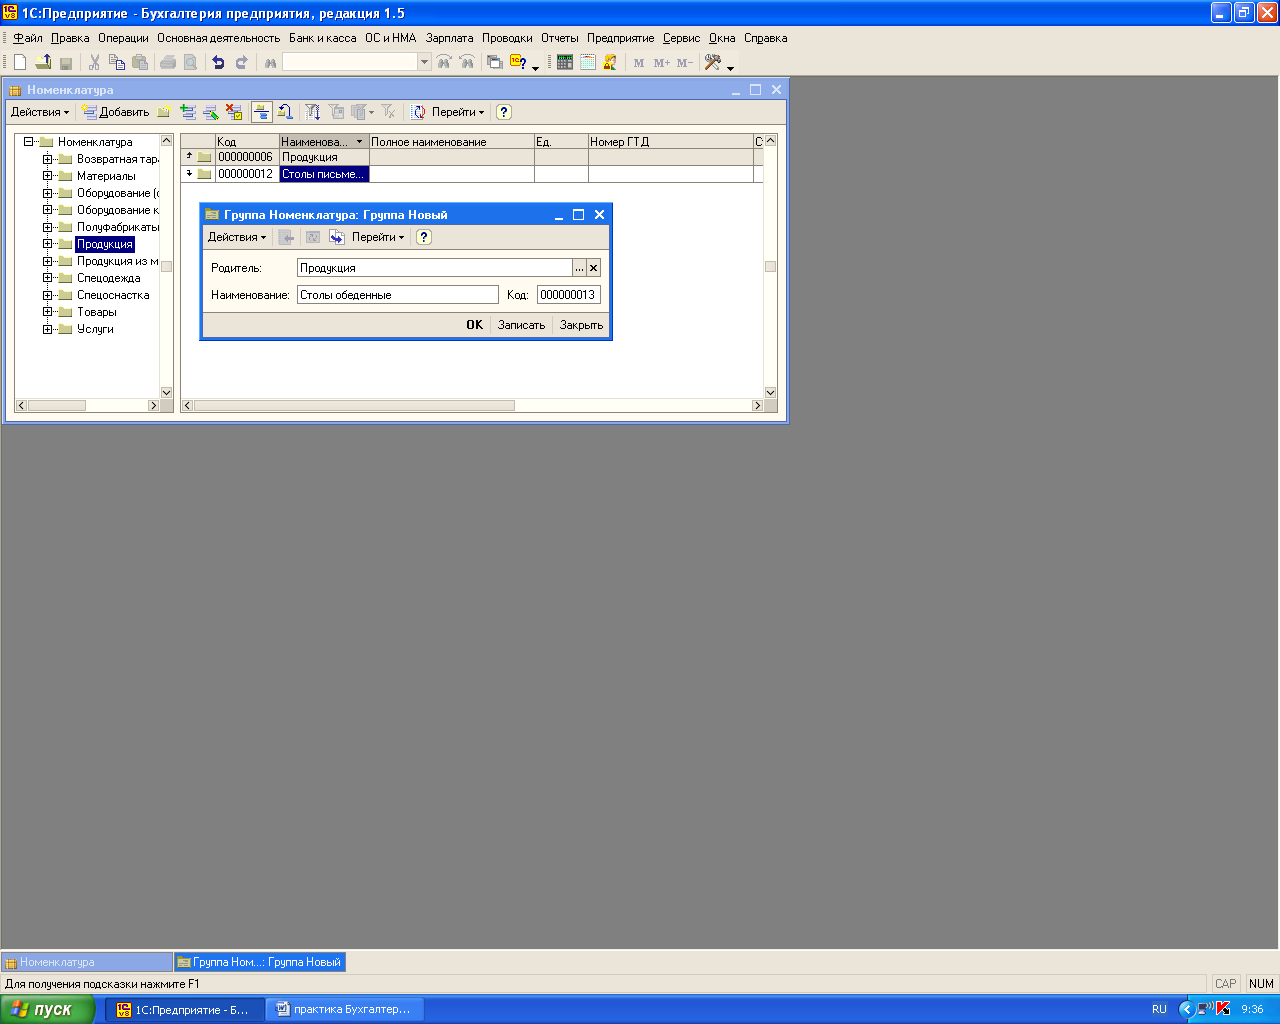The image size is (1280, 1024).
Task: Click the mark-for-deletion icon in Номенклатура toolbar
Action: 234,112
